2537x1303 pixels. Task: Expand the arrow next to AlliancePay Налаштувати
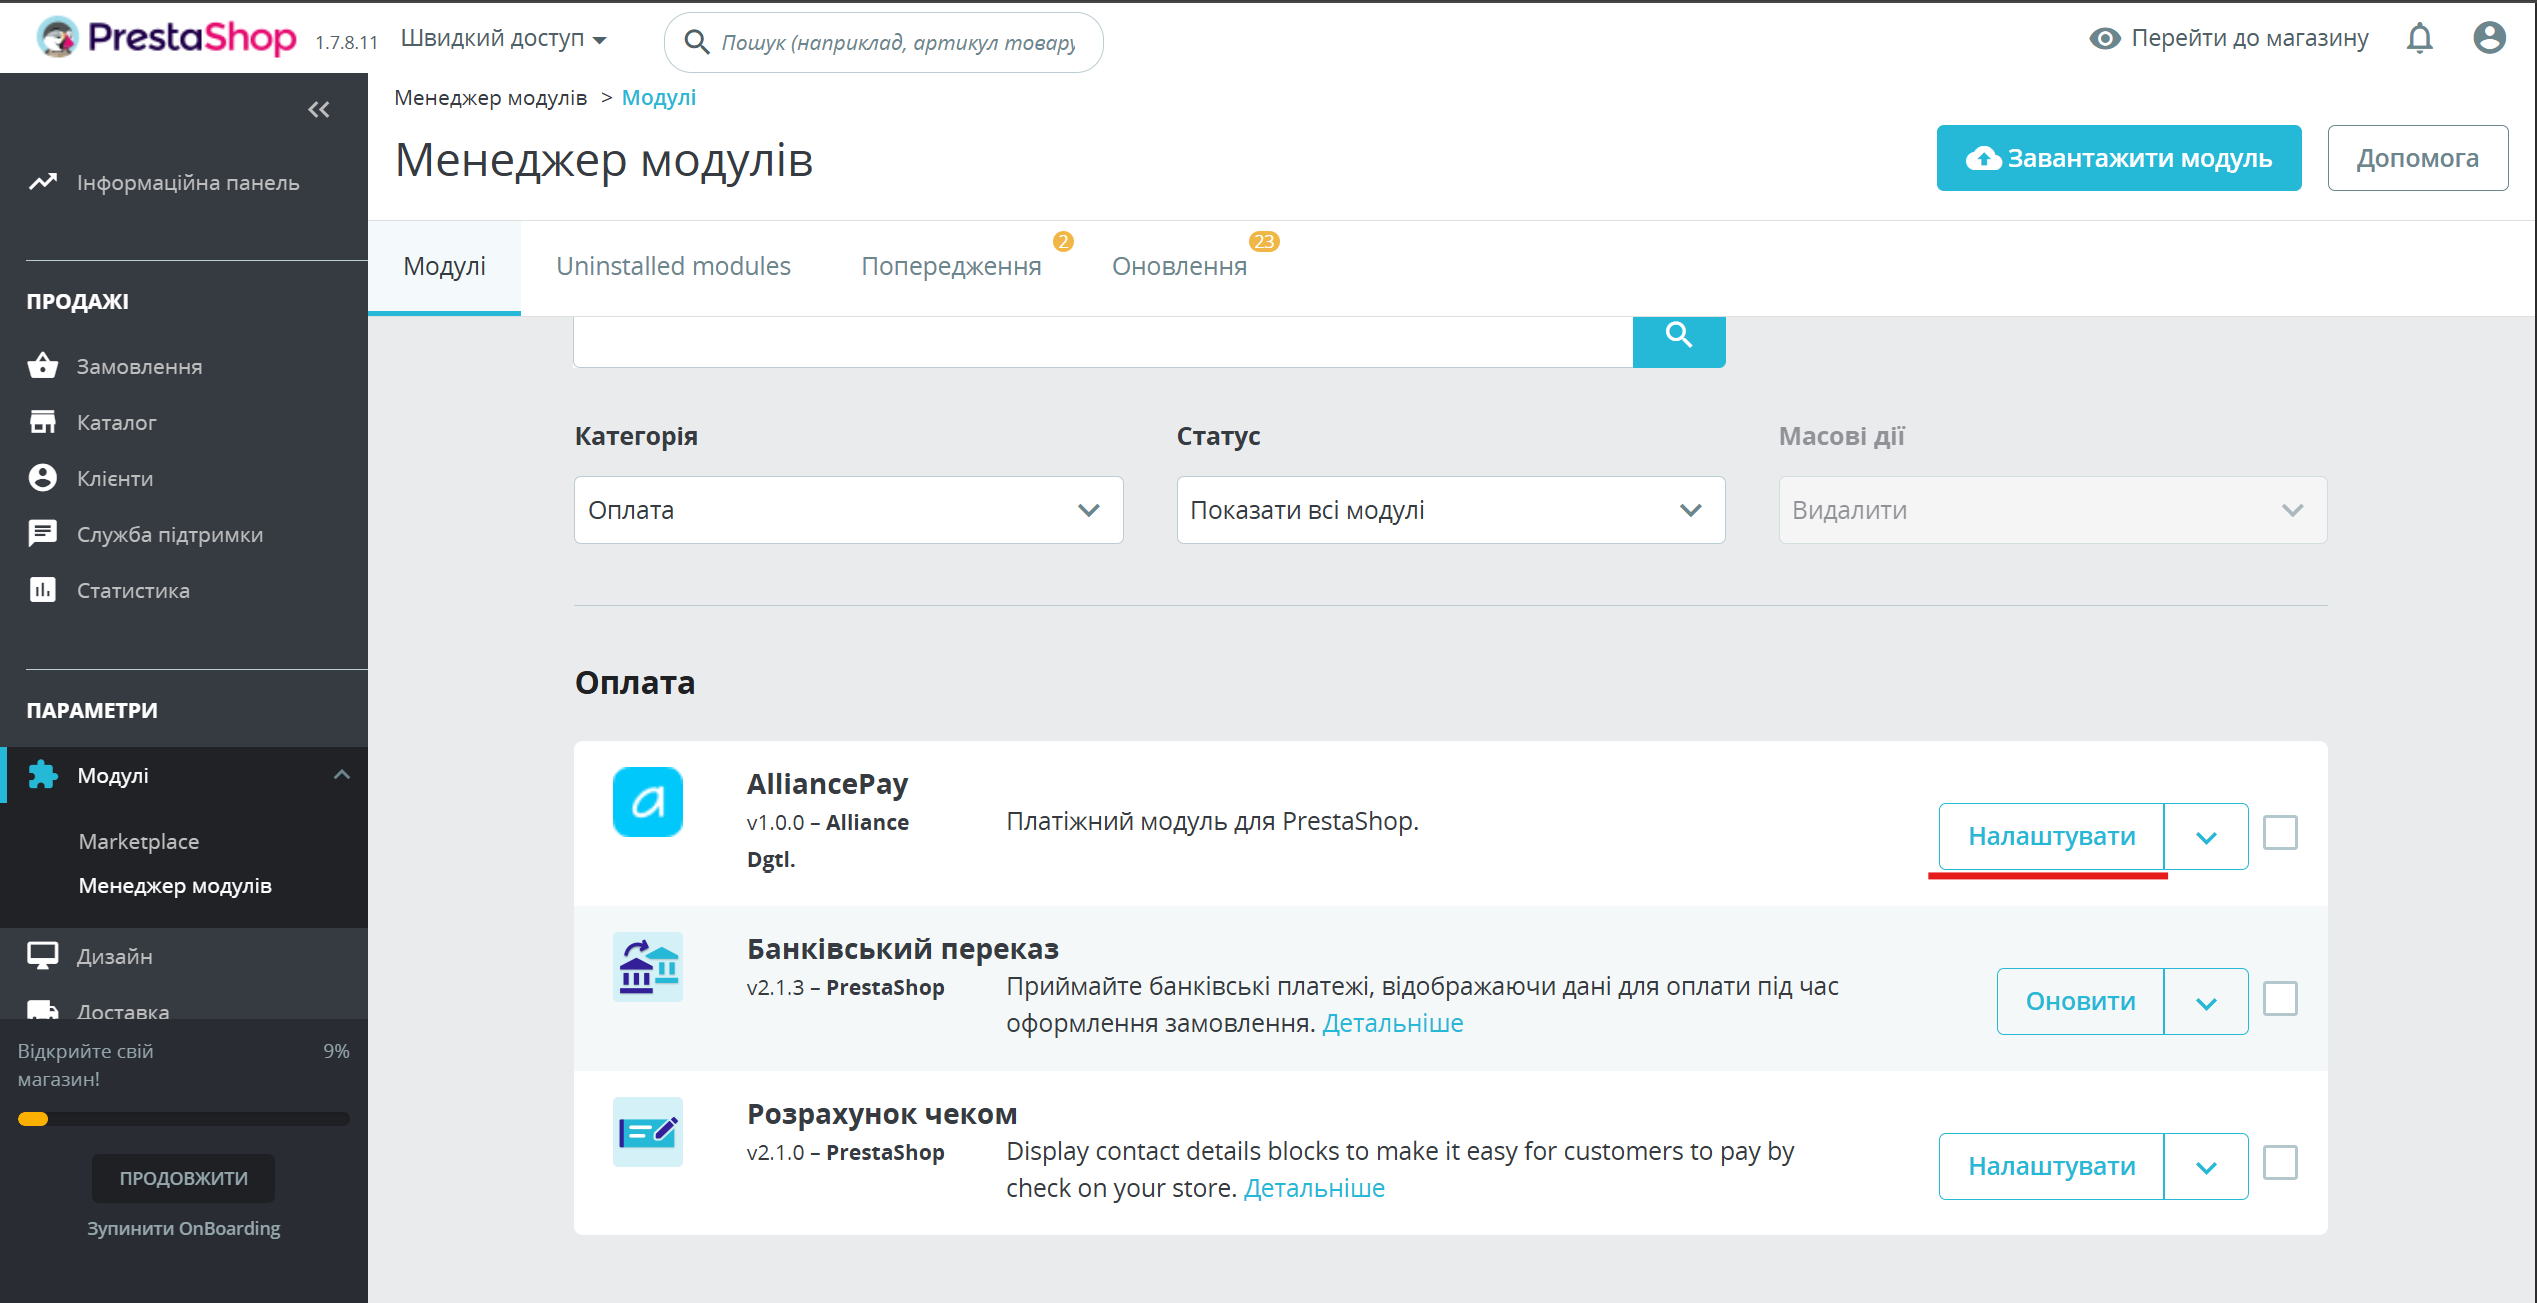[2205, 837]
